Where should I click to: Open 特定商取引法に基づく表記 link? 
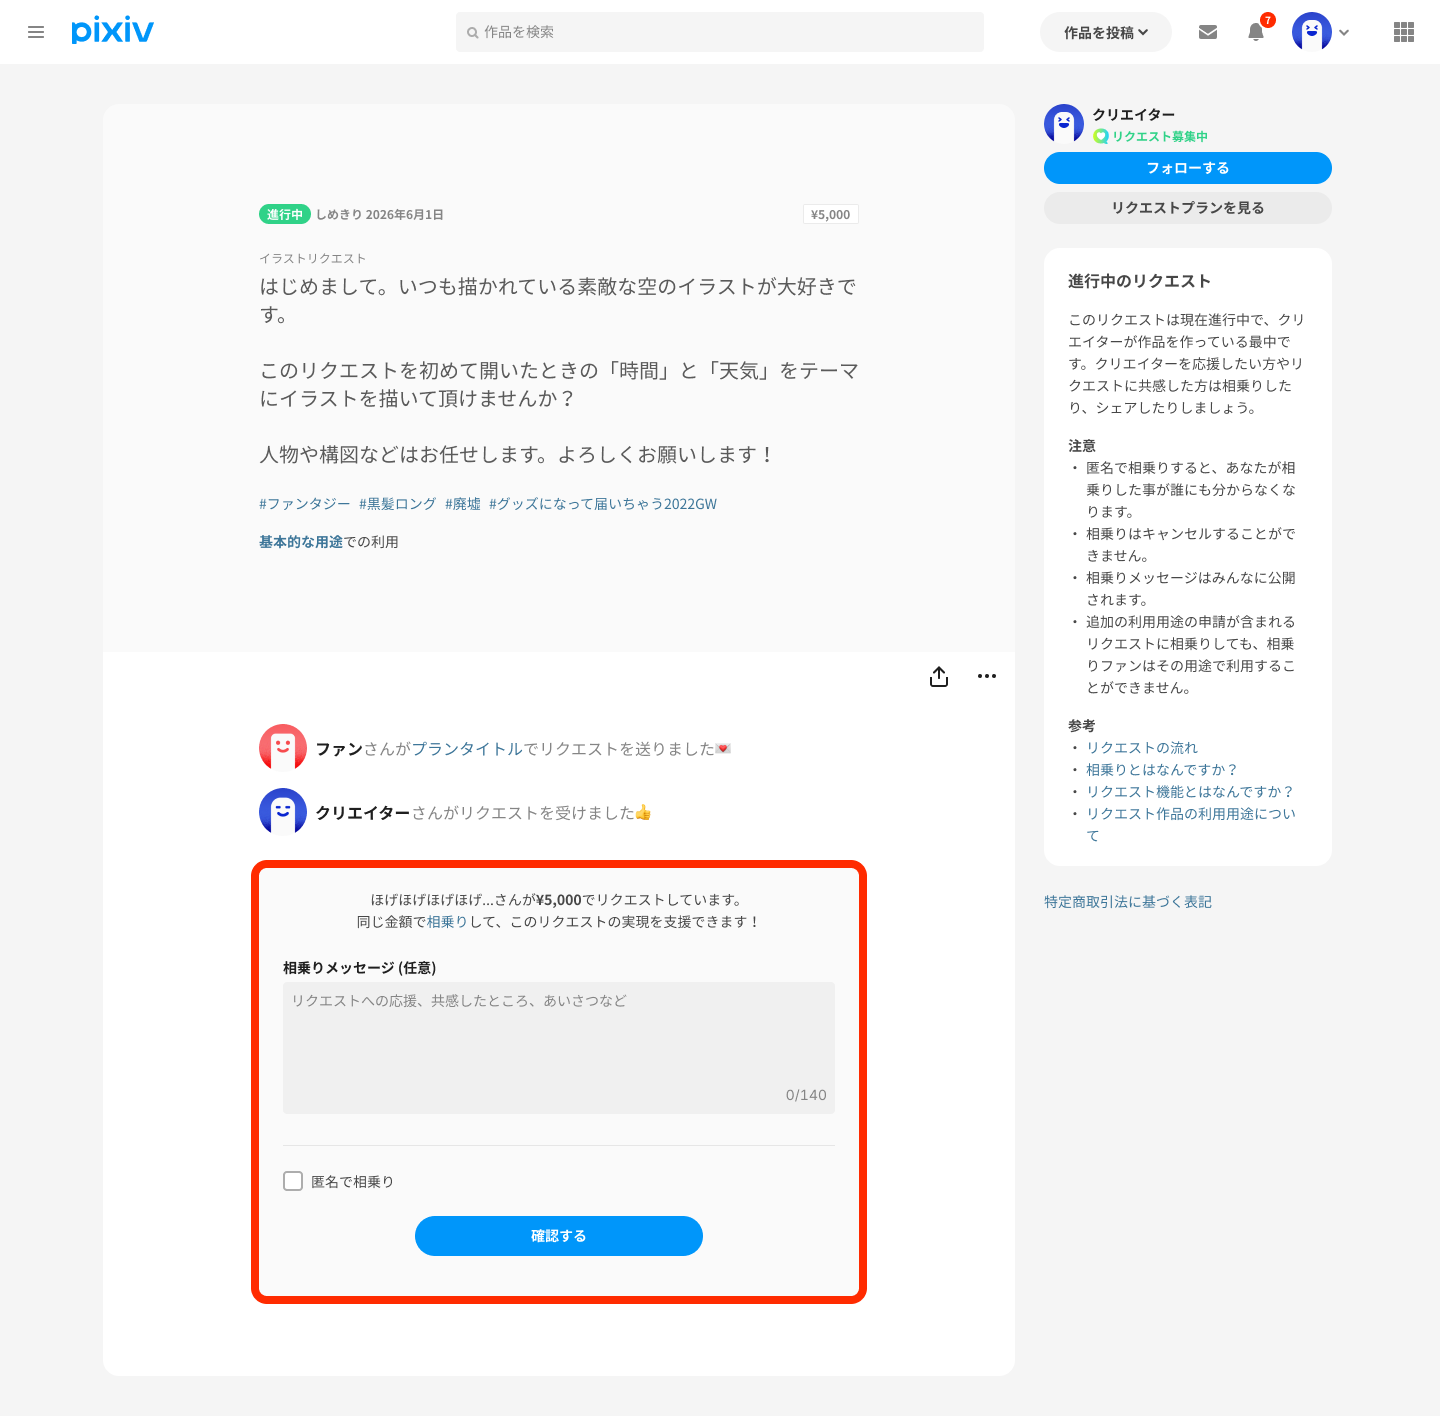click(x=1128, y=902)
